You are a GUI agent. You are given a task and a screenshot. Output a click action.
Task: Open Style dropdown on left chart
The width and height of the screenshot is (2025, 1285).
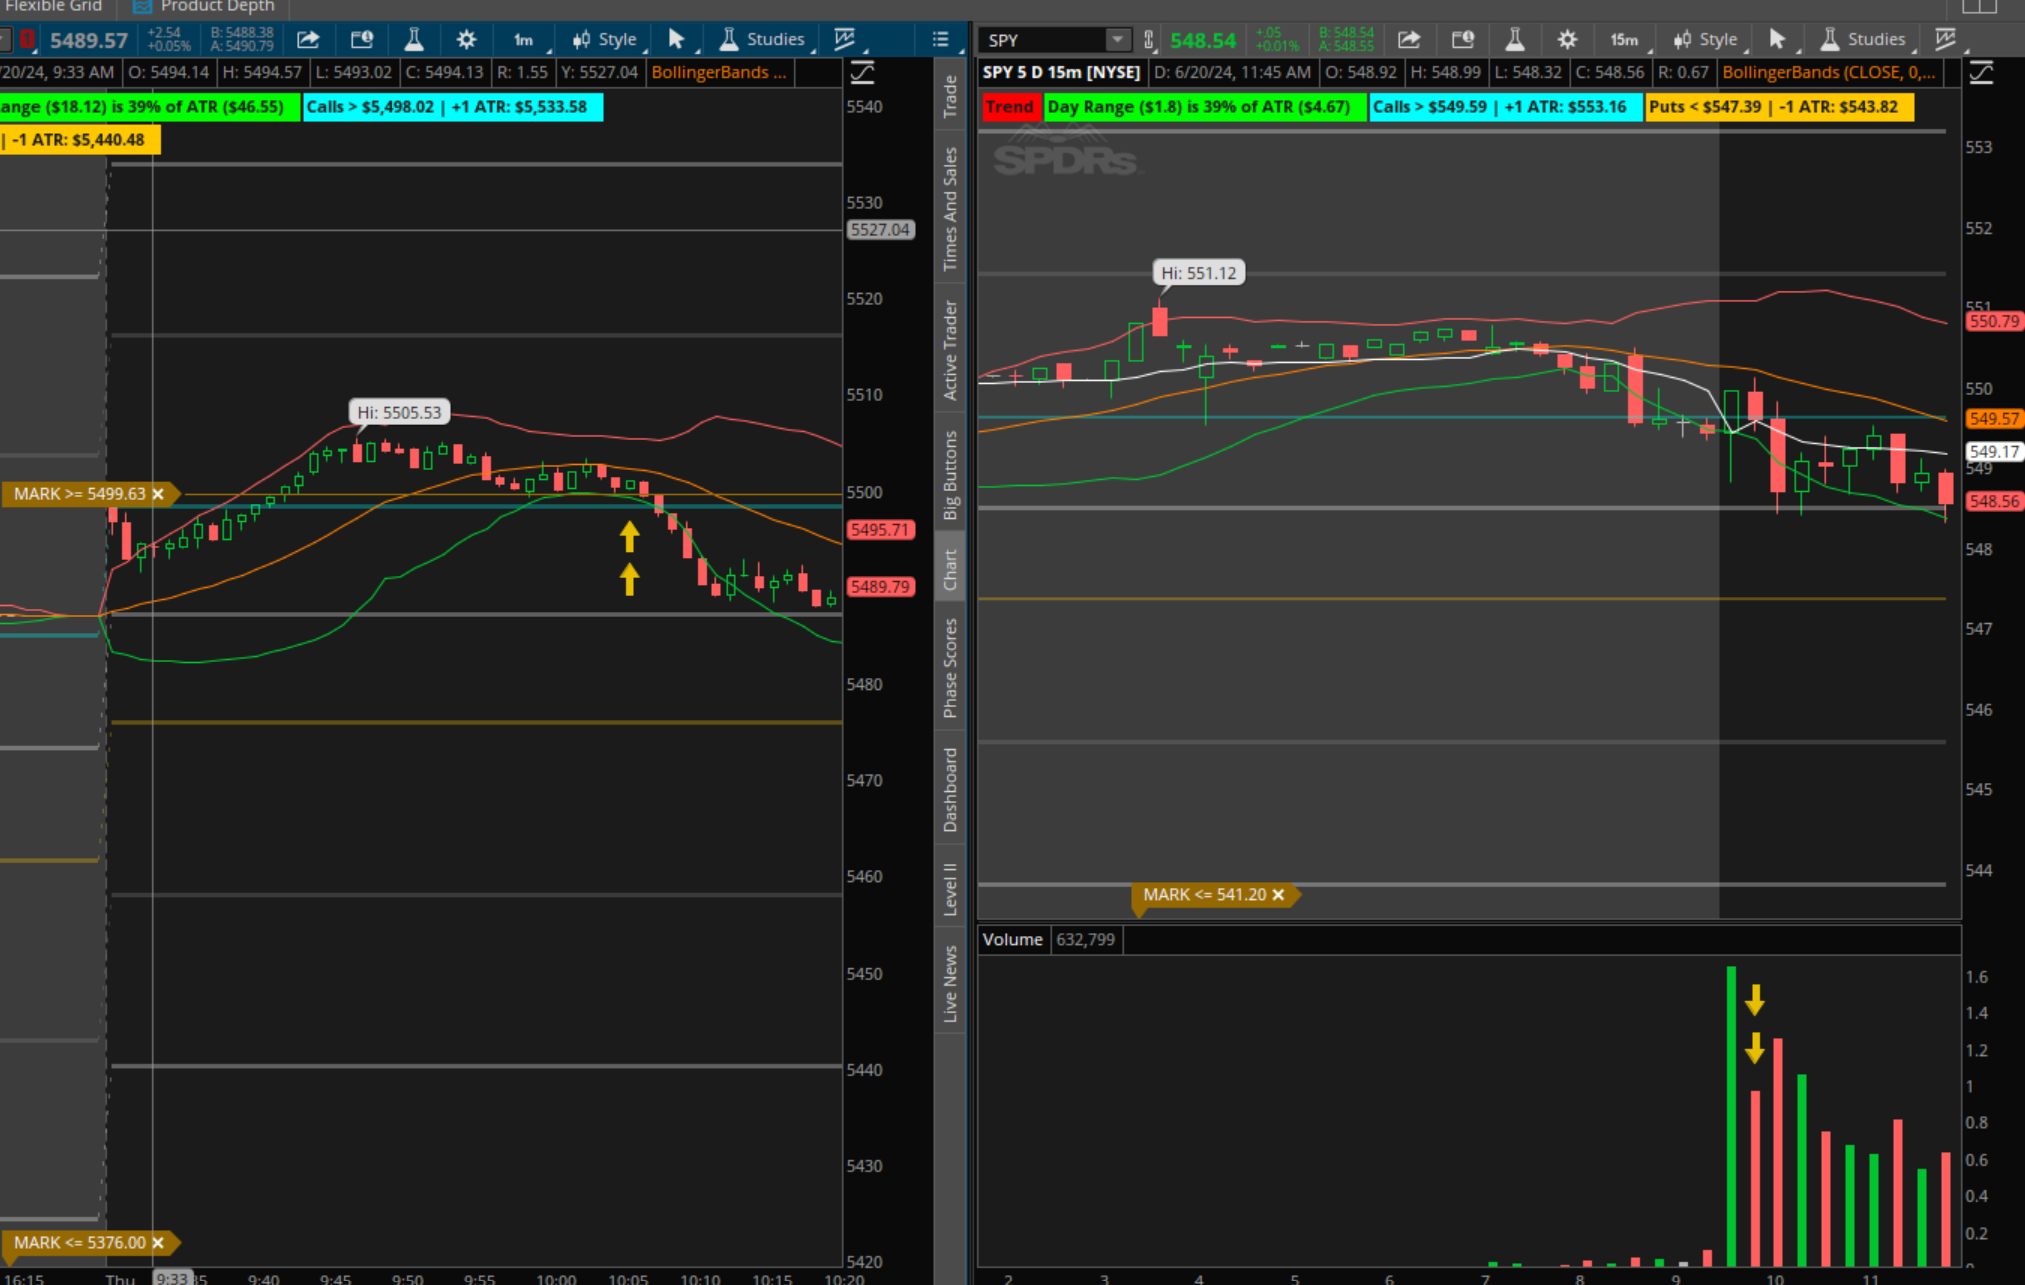tap(606, 40)
